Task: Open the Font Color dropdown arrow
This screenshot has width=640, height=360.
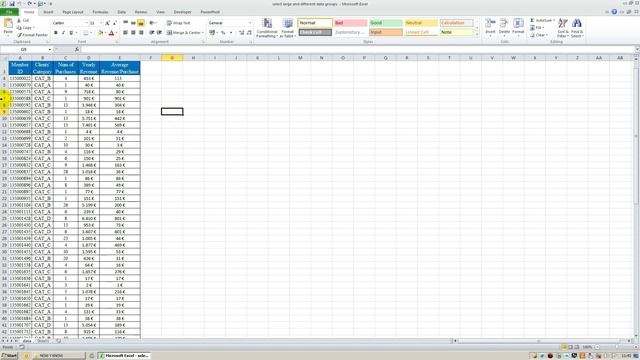Action: click(116, 33)
